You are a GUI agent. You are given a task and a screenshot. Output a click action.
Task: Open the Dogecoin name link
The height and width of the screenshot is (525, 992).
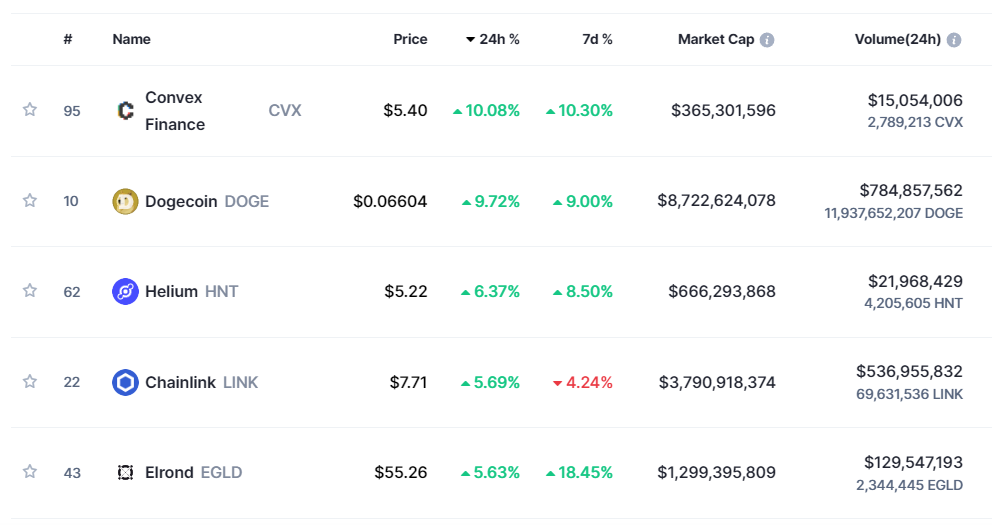[x=181, y=201]
